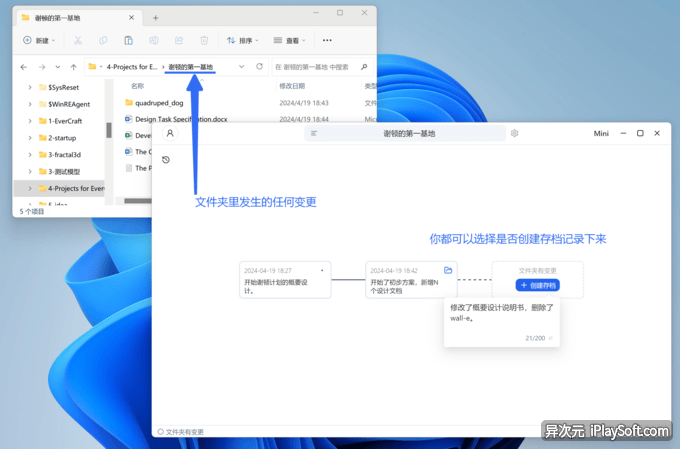Expand 3-测试模型 tree node
This screenshot has height=449, width=680.
(30, 171)
